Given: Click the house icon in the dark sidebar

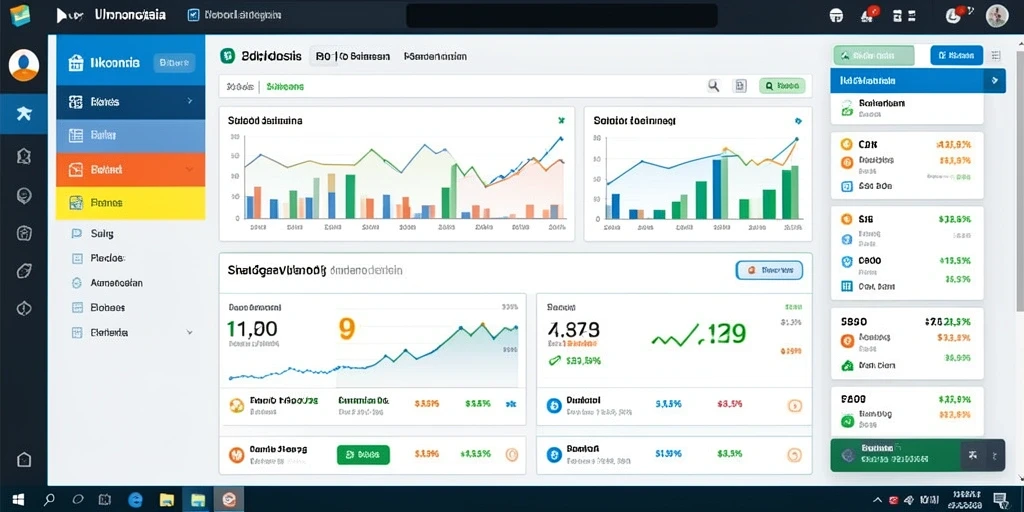Looking at the screenshot, I should [x=24, y=459].
